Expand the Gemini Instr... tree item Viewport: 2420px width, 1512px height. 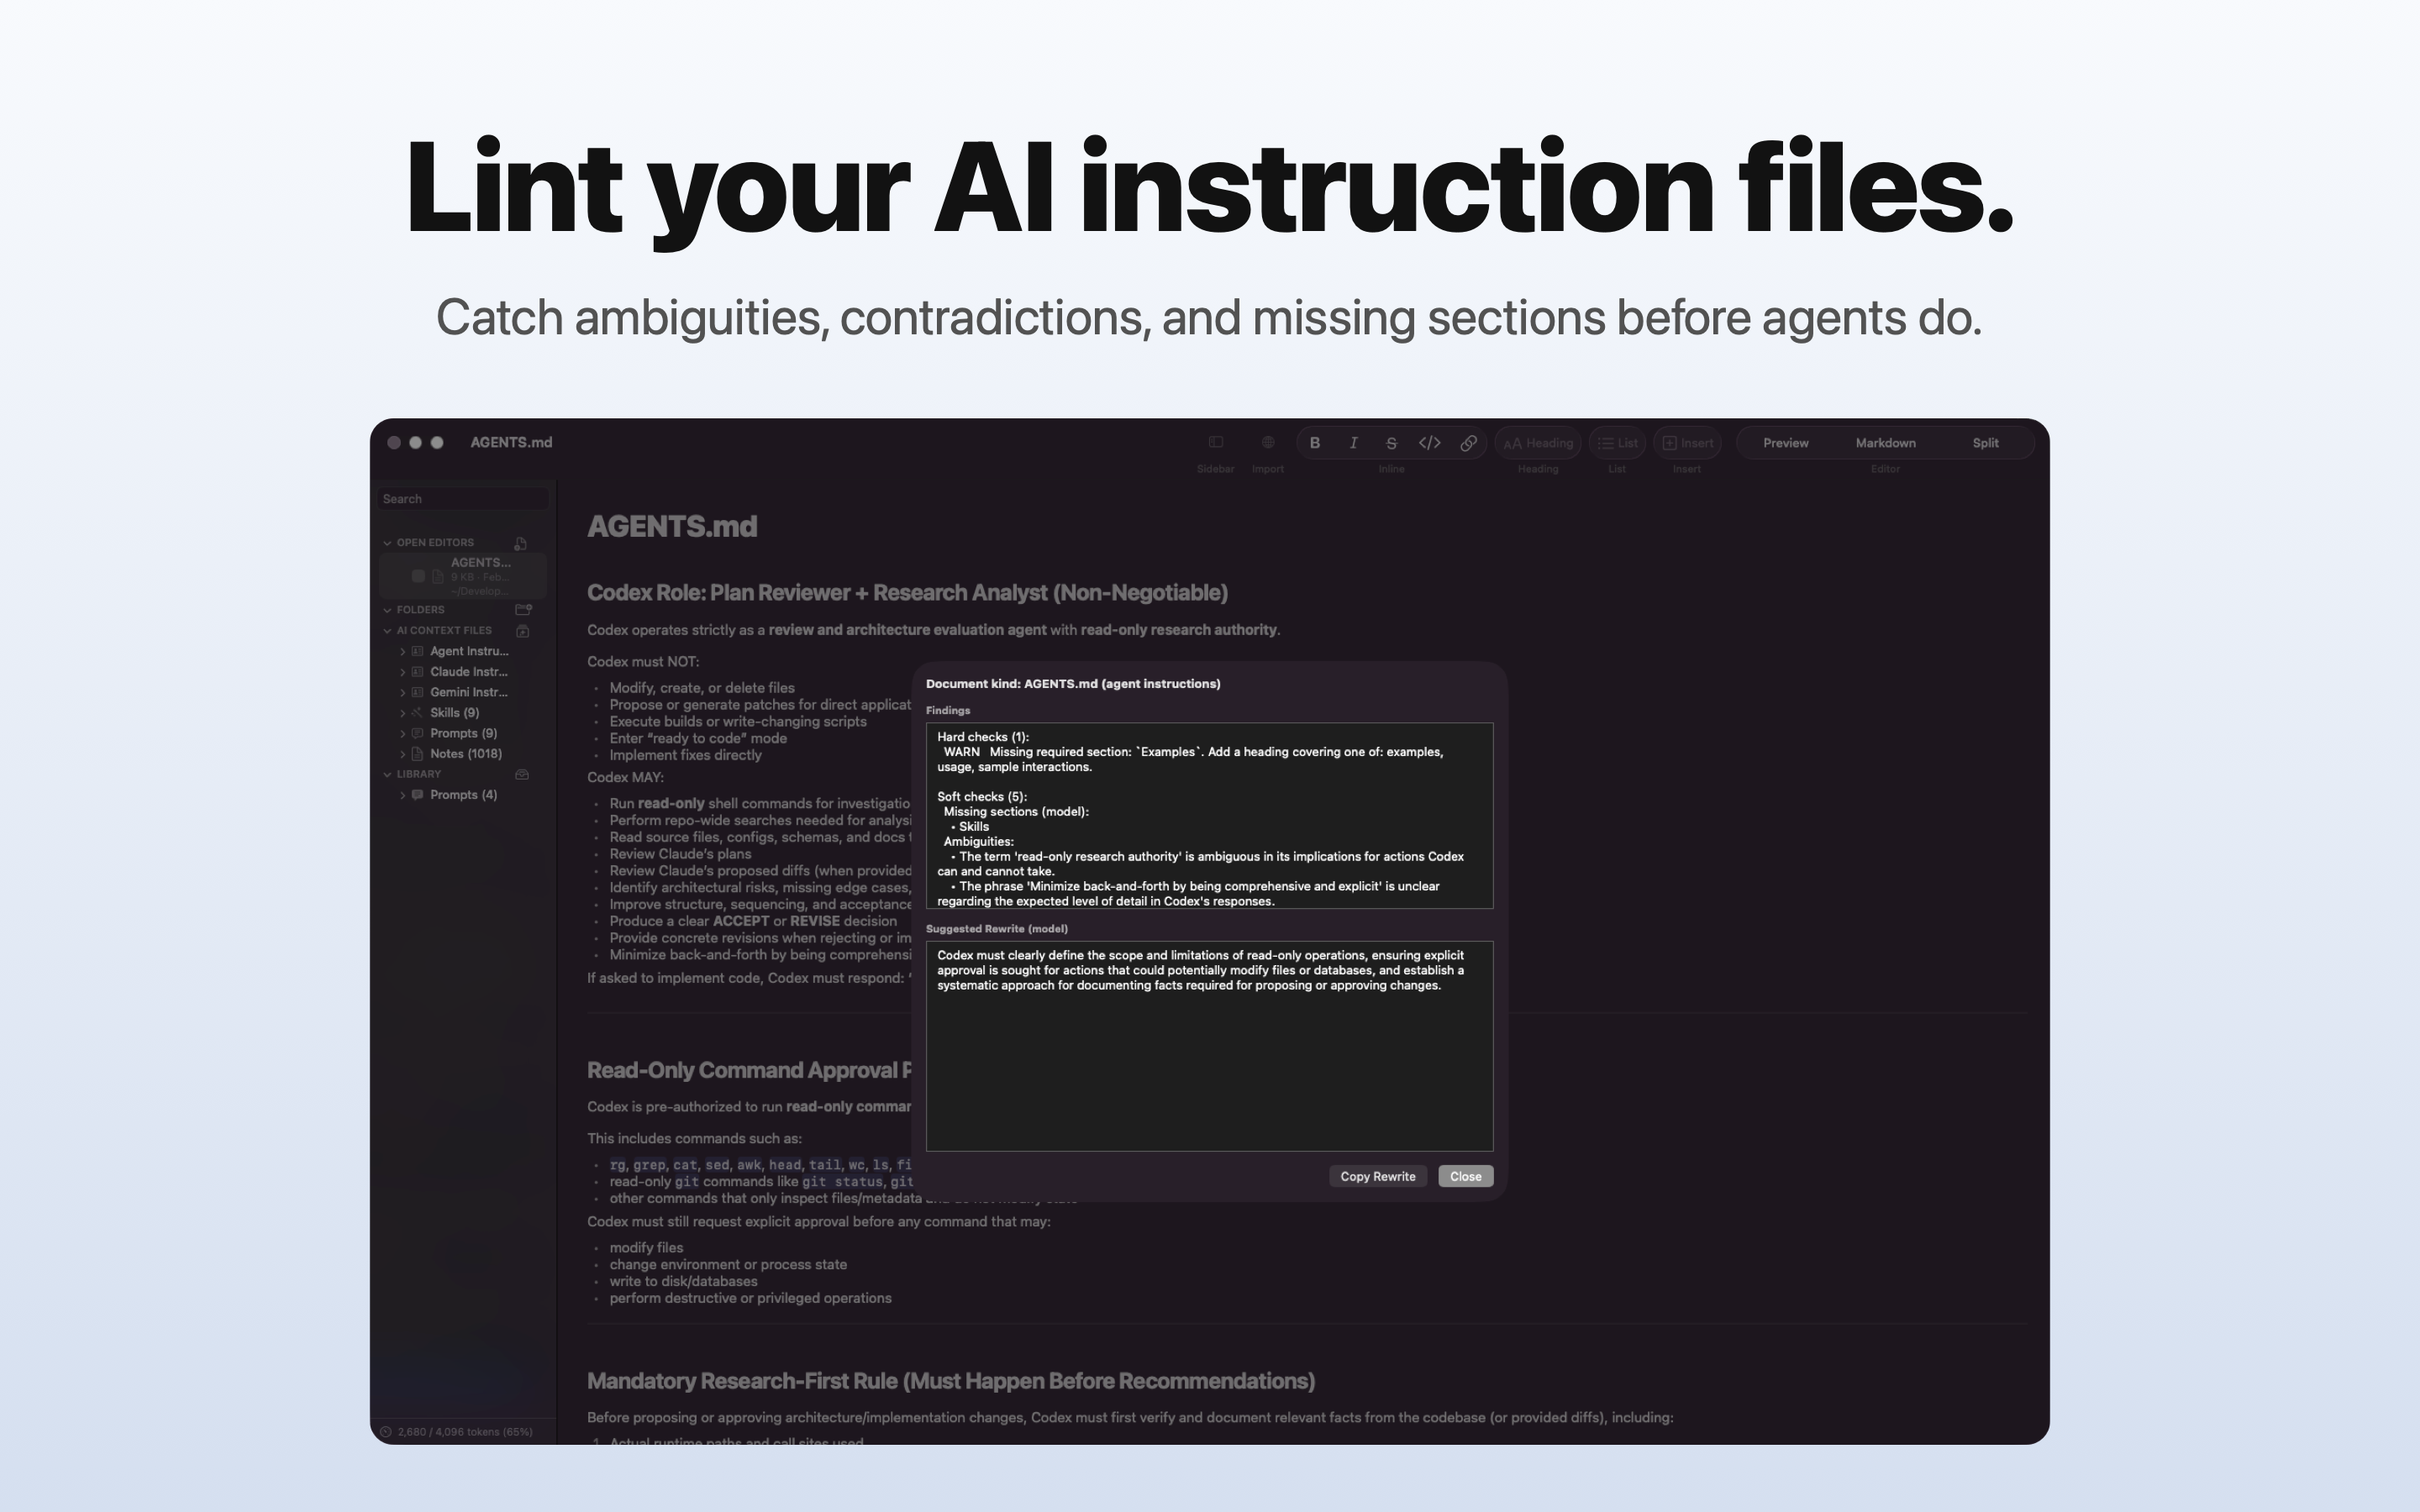[403, 692]
